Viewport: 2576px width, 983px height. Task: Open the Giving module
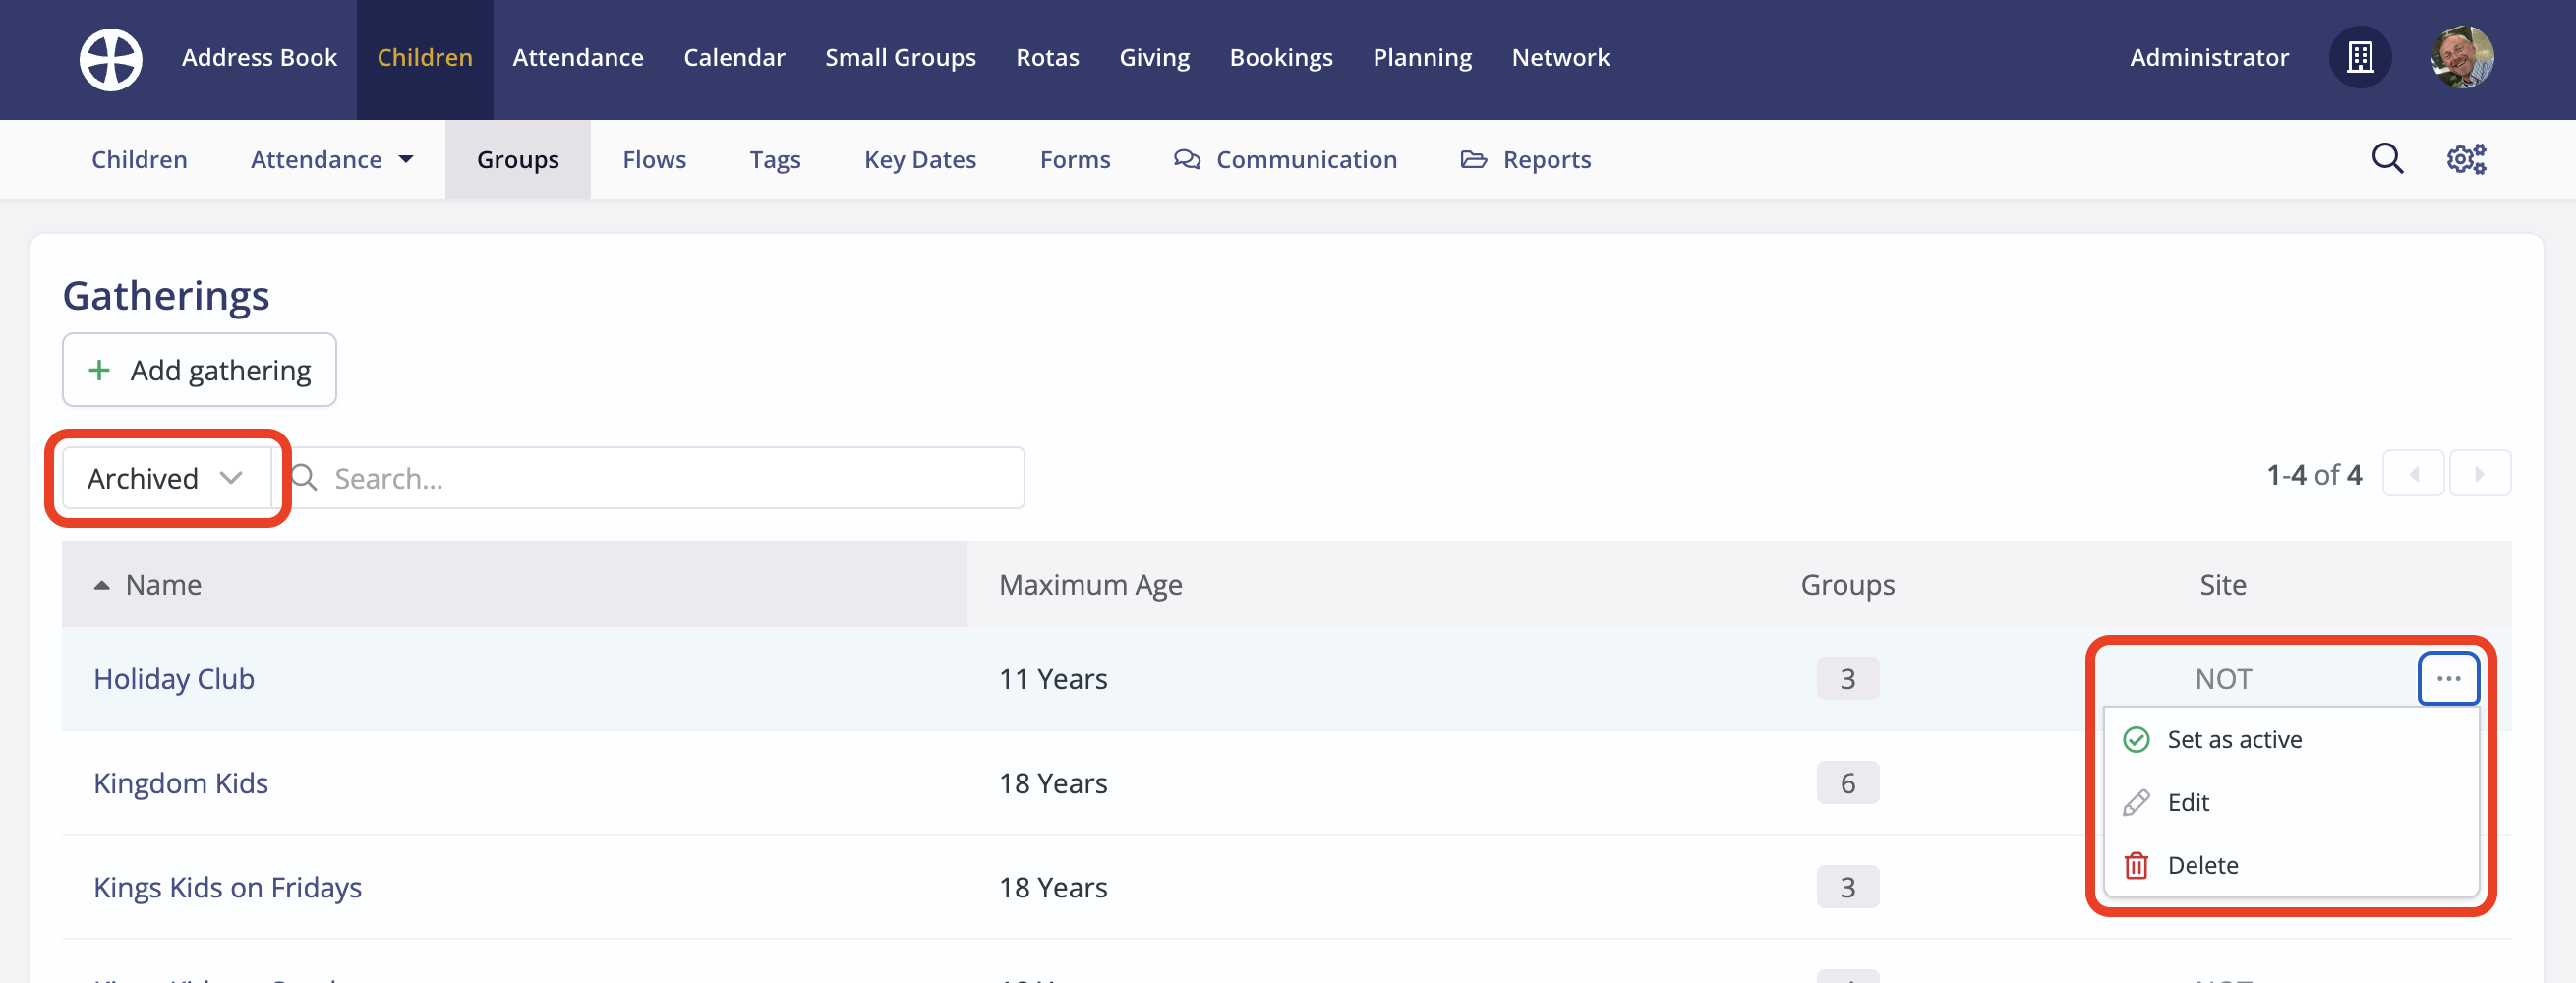1154,58
